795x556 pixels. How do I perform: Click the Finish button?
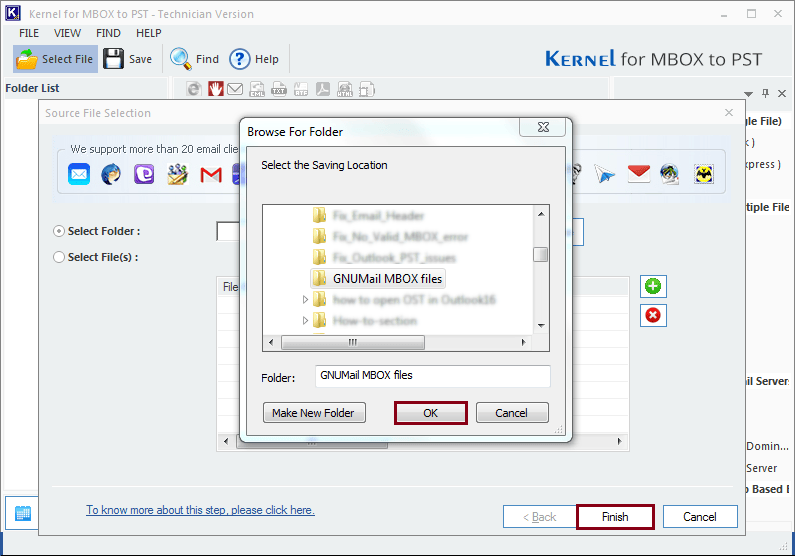[x=615, y=517]
